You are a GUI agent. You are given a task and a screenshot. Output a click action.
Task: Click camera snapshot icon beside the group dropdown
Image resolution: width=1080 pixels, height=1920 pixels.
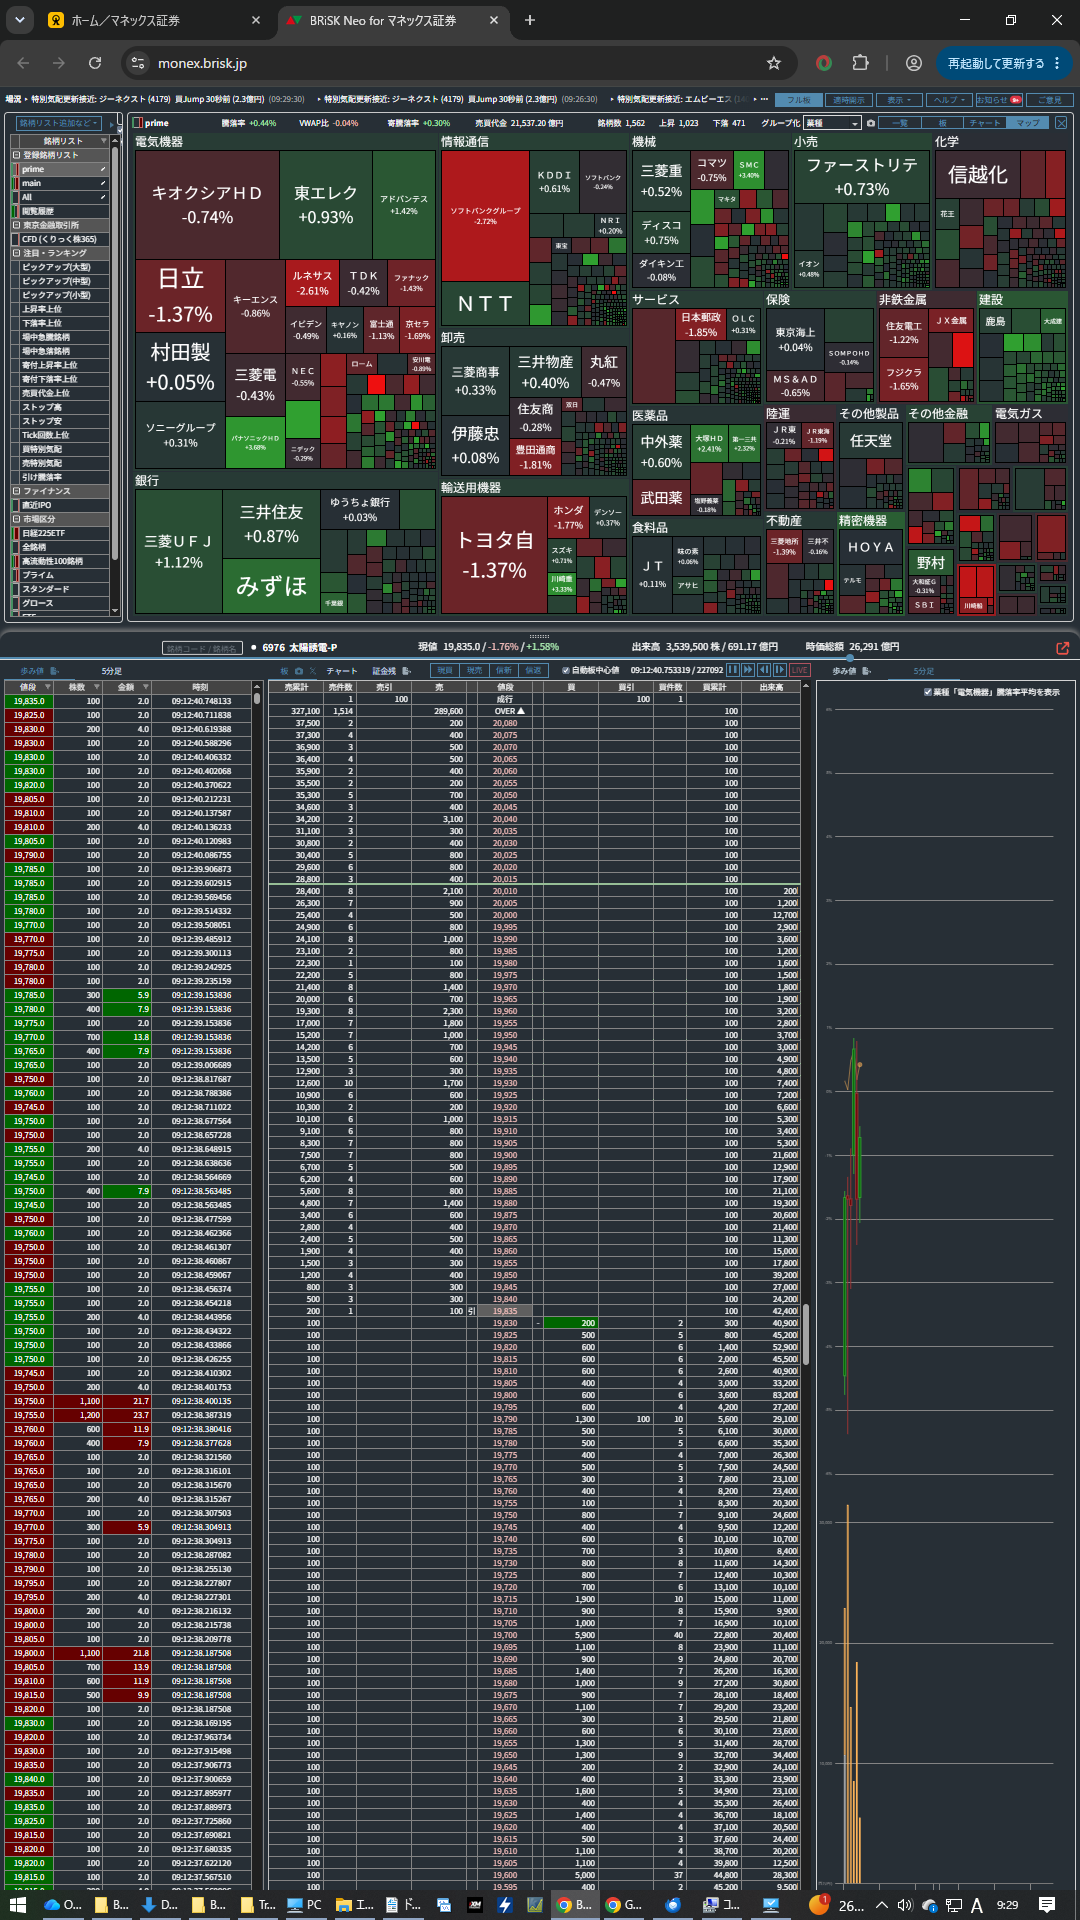point(870,123)
